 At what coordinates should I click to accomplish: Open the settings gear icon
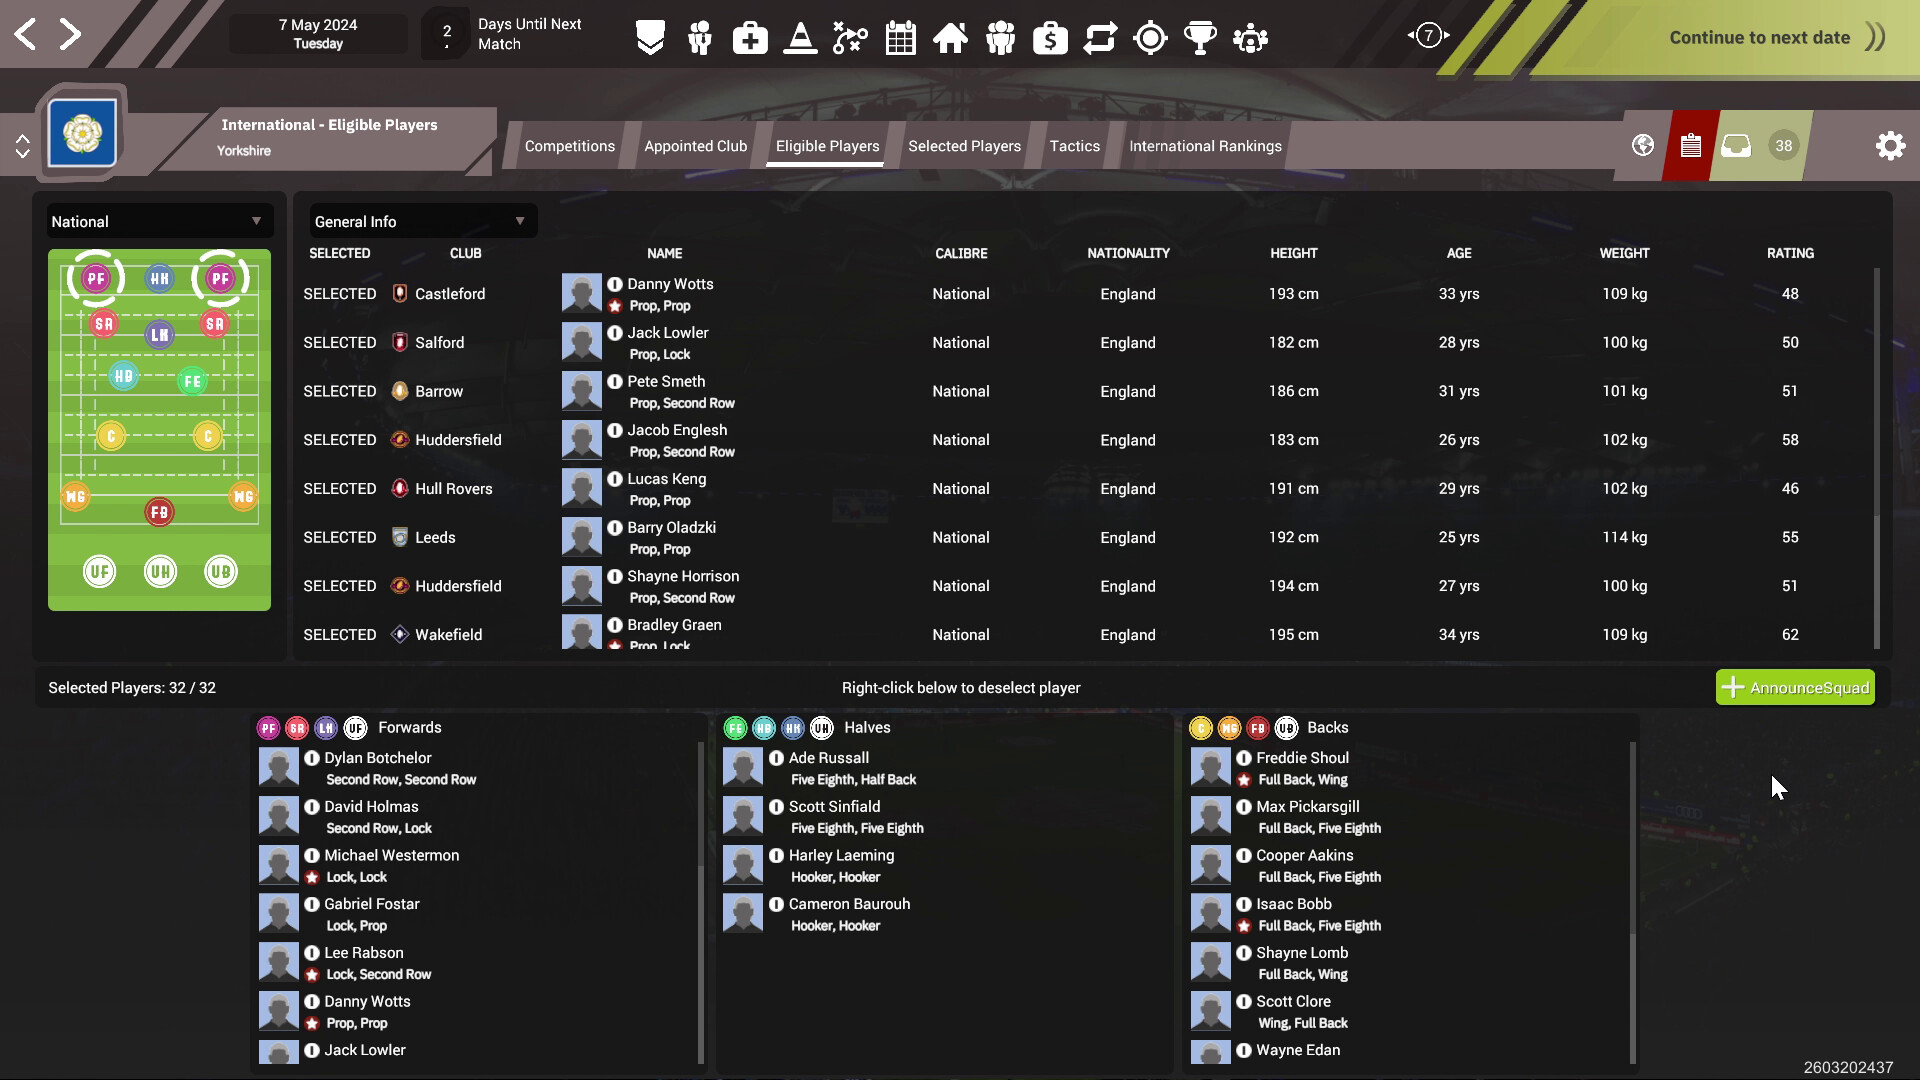tap(1890, 146)
